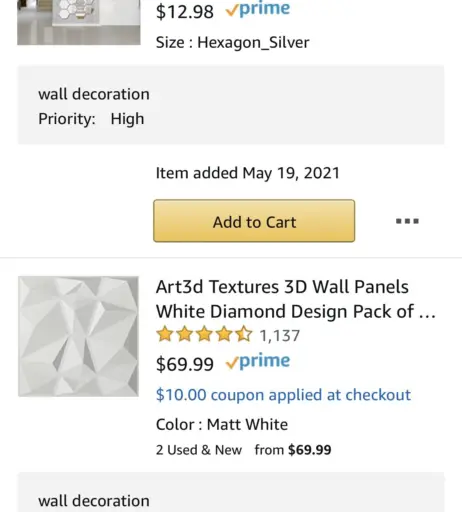This screenshot has width=462, height=512.
Task: Open the Art3d Textures 3D Wall Panels title
Action: [x=296, y=299]
